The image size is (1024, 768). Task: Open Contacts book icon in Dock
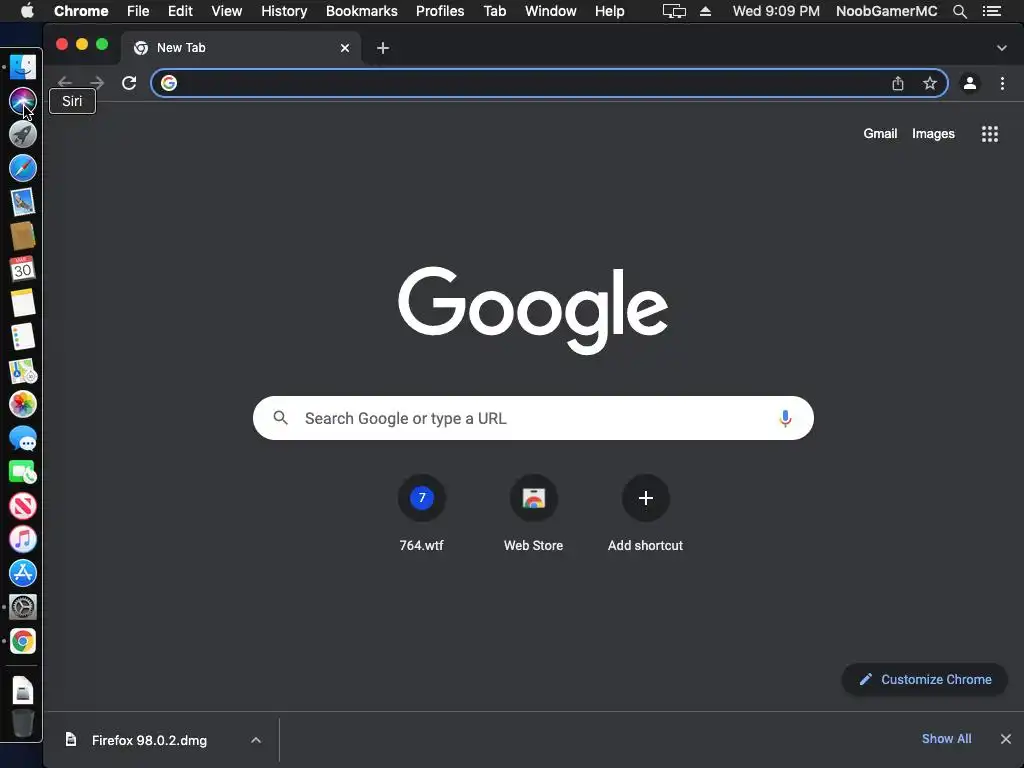coord(23,235)
